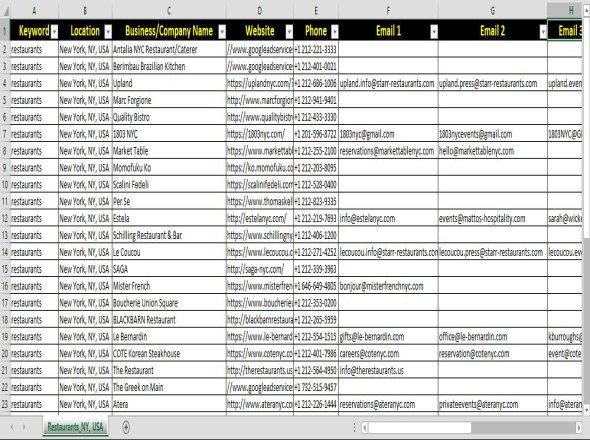Select cell with bonjour@misterfrenchnyc.com email
This screenshot has width=590, height=440.
point(388,286)
